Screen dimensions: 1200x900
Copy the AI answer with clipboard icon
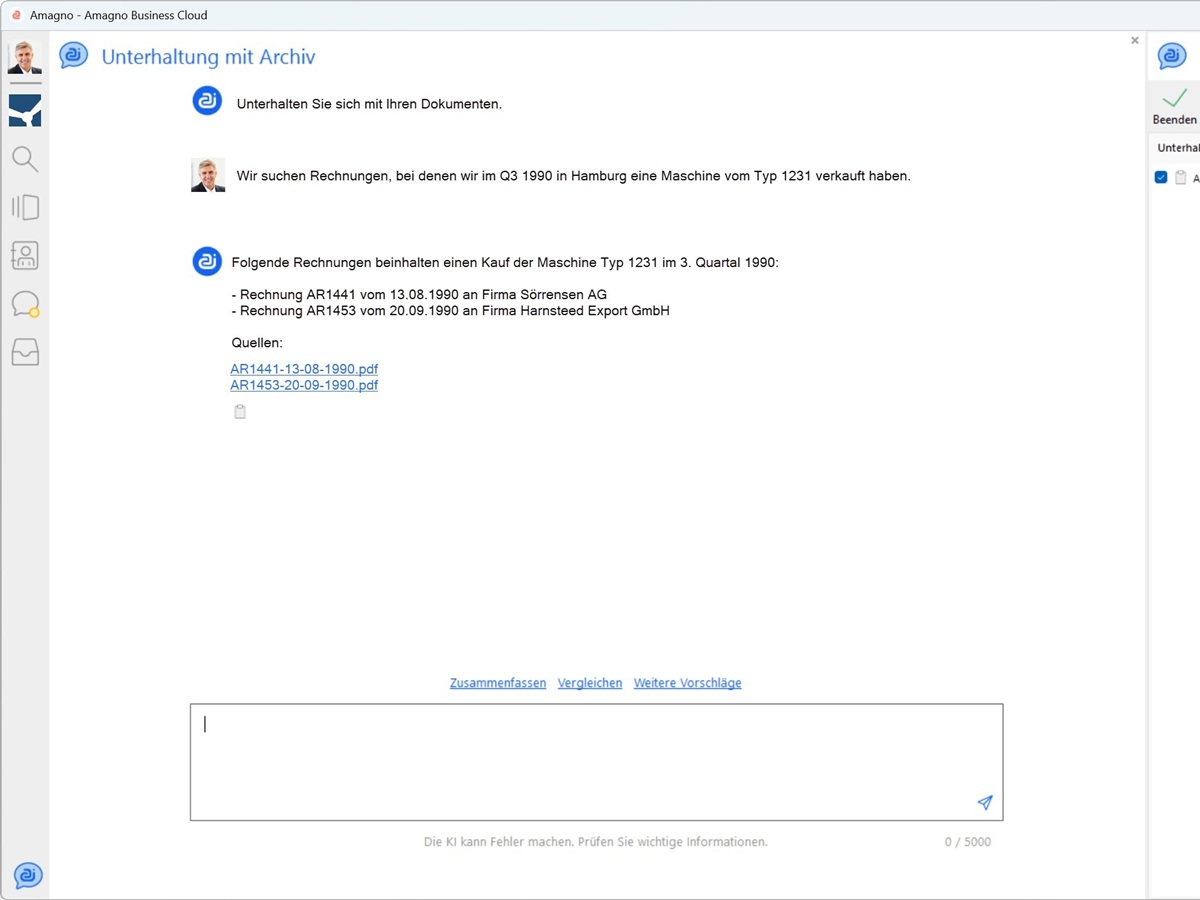click(240, 412)
